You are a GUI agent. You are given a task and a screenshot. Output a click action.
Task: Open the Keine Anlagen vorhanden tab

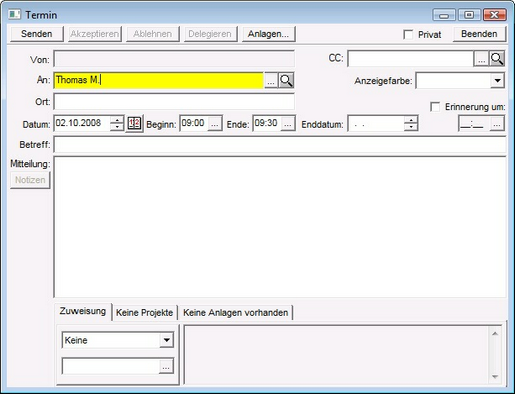click(x=235, y=313)
